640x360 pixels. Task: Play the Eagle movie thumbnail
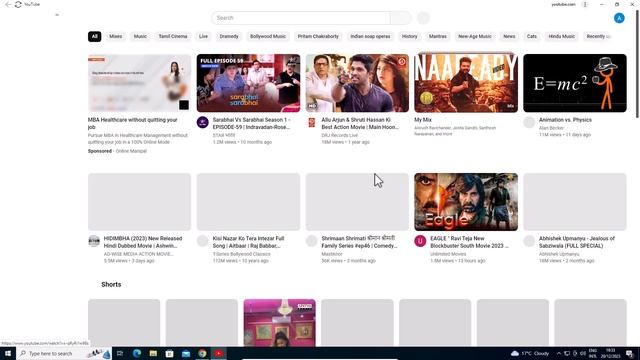[466, 202]
